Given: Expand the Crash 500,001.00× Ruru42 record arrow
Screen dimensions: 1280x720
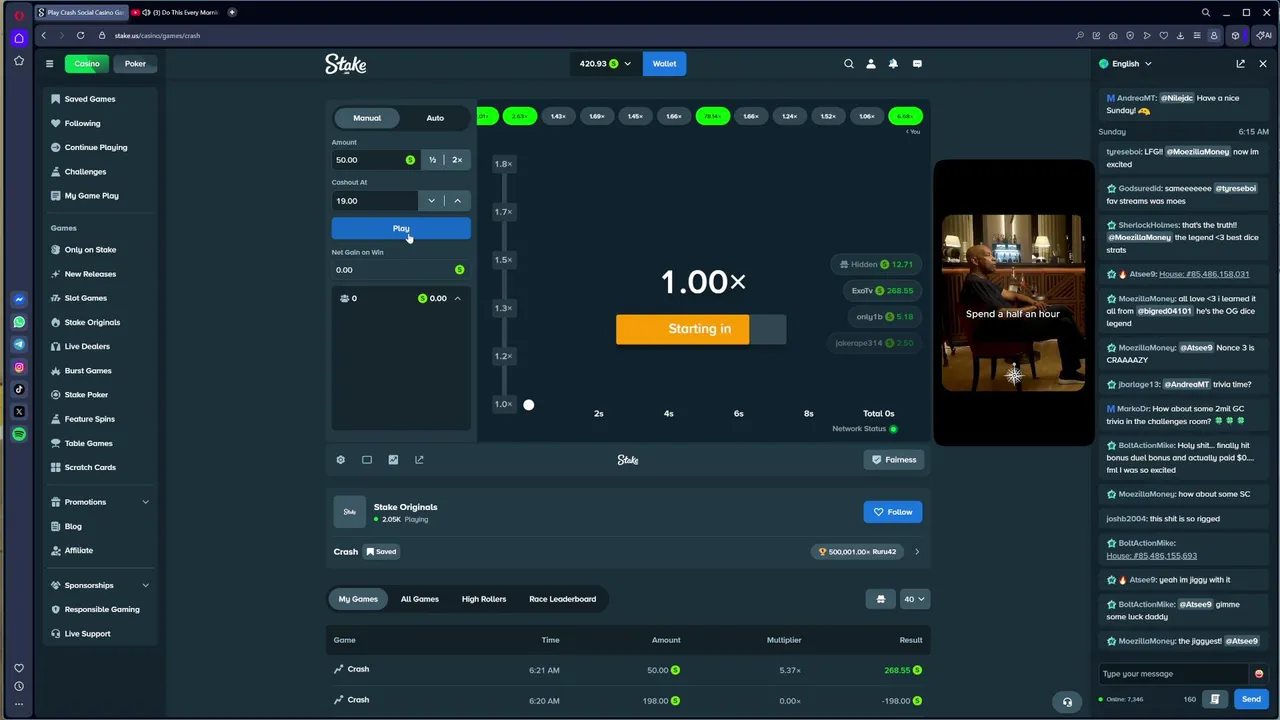Looking at the screenshot, I should click(917, 552).
